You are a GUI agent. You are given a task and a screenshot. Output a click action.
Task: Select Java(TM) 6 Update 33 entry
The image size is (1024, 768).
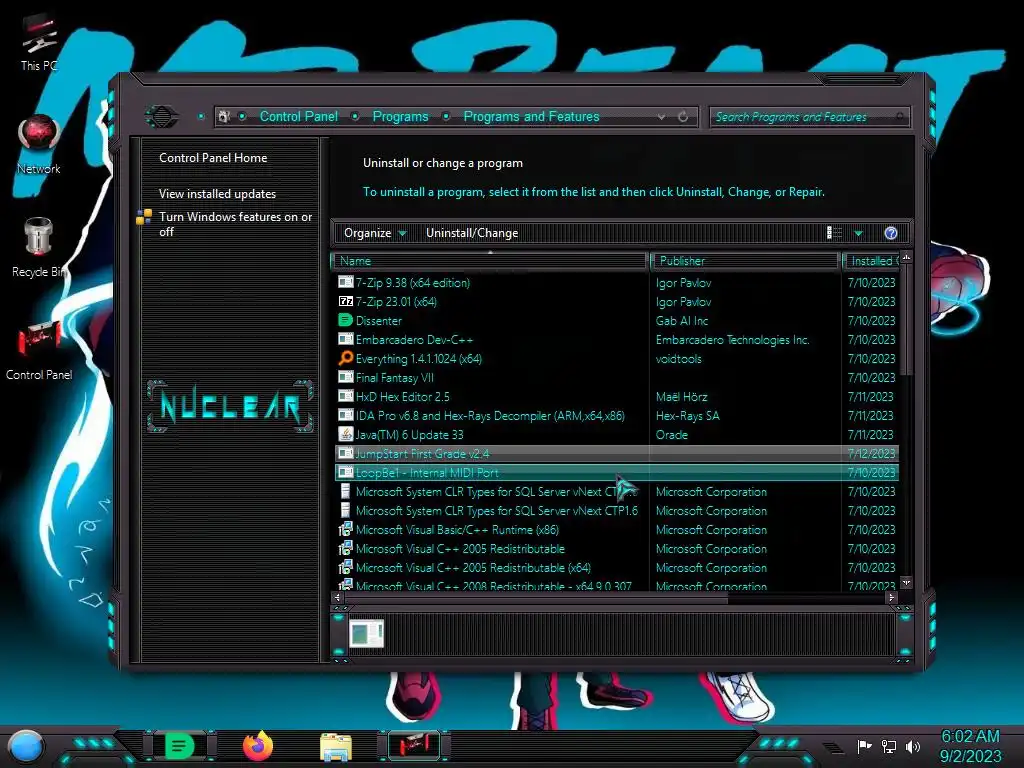[616, 434]
